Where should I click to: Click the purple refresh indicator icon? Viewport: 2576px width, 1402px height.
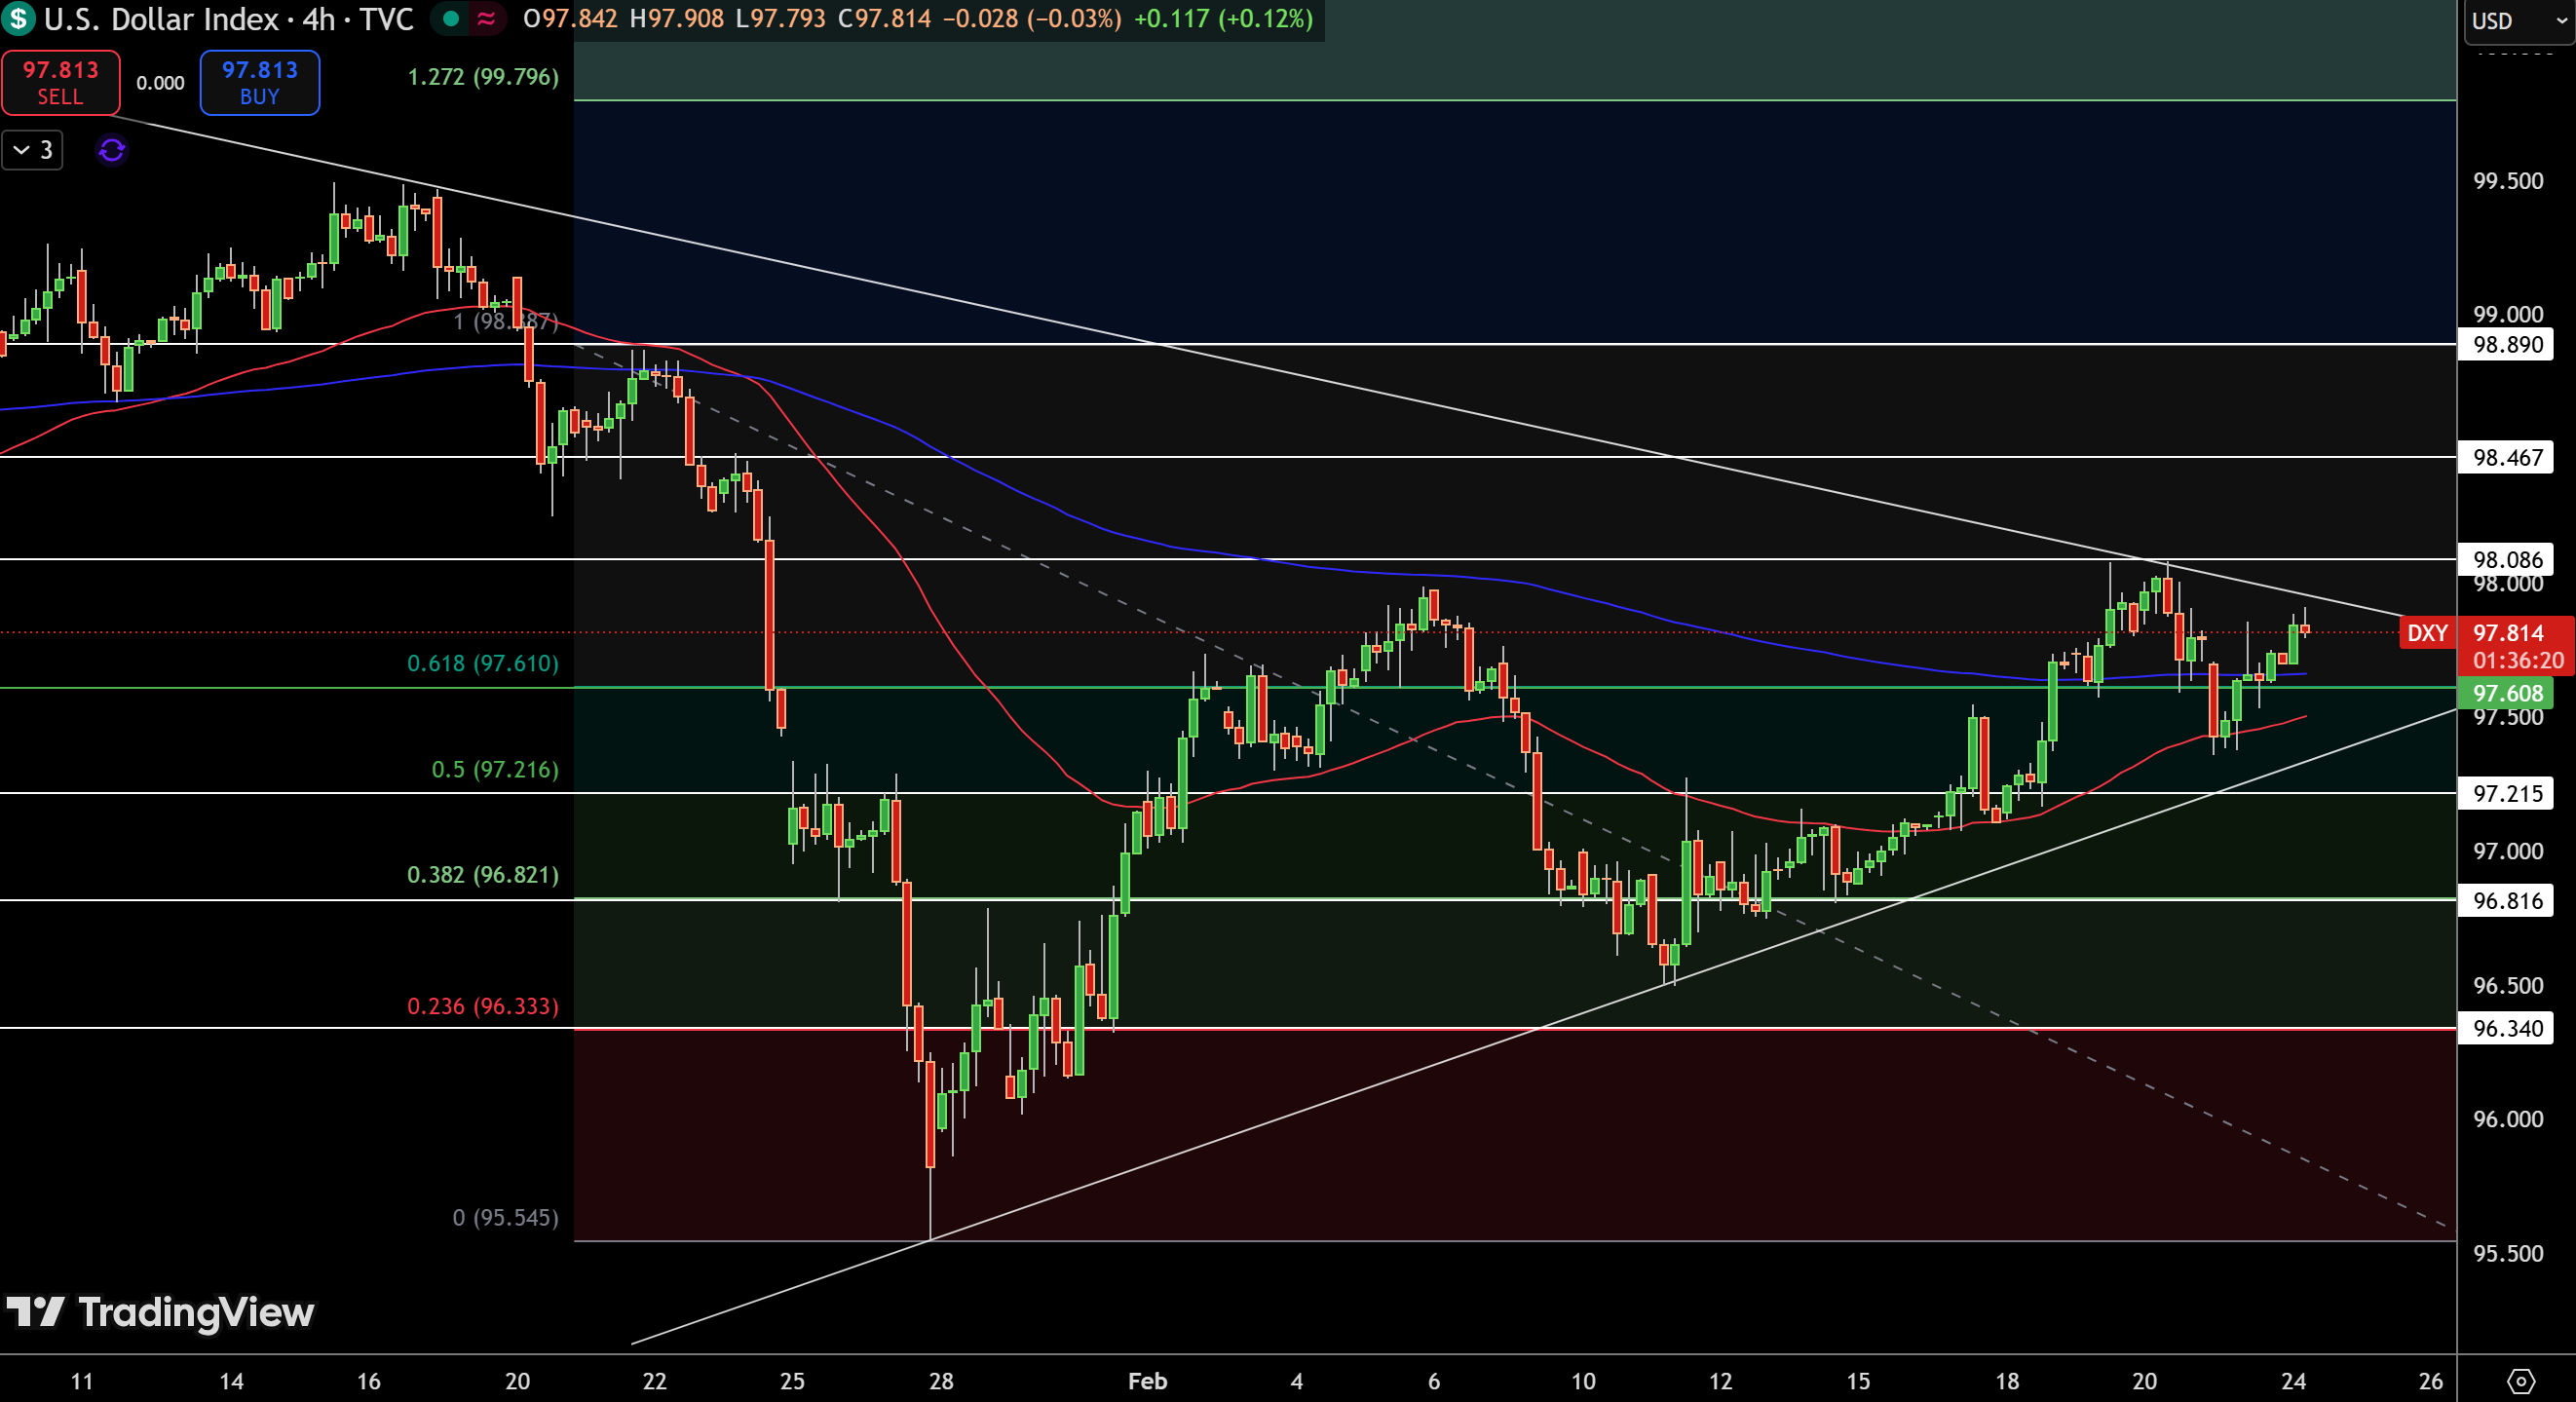tap(112, 150)
